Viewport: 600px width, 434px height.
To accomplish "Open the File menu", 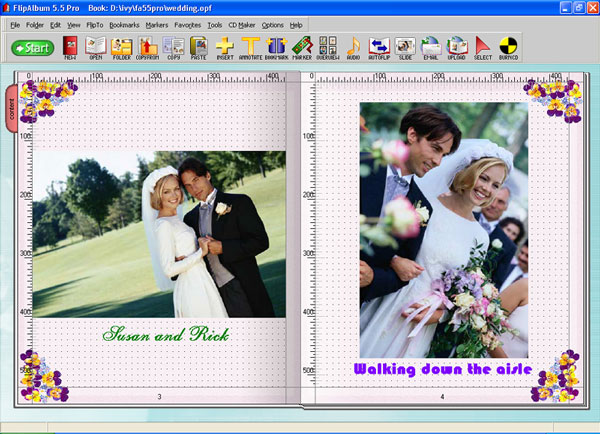I will click(15, 25).
